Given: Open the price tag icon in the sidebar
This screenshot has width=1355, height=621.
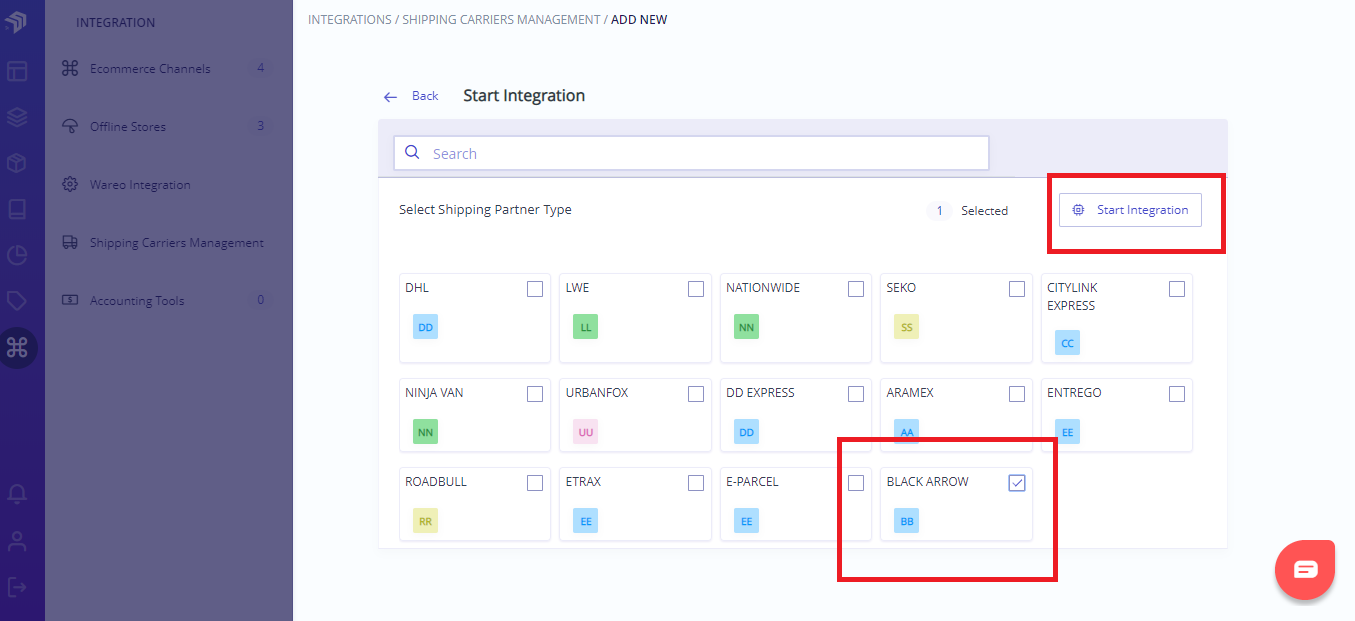Looking at the screenshot, I should [16, 301].
